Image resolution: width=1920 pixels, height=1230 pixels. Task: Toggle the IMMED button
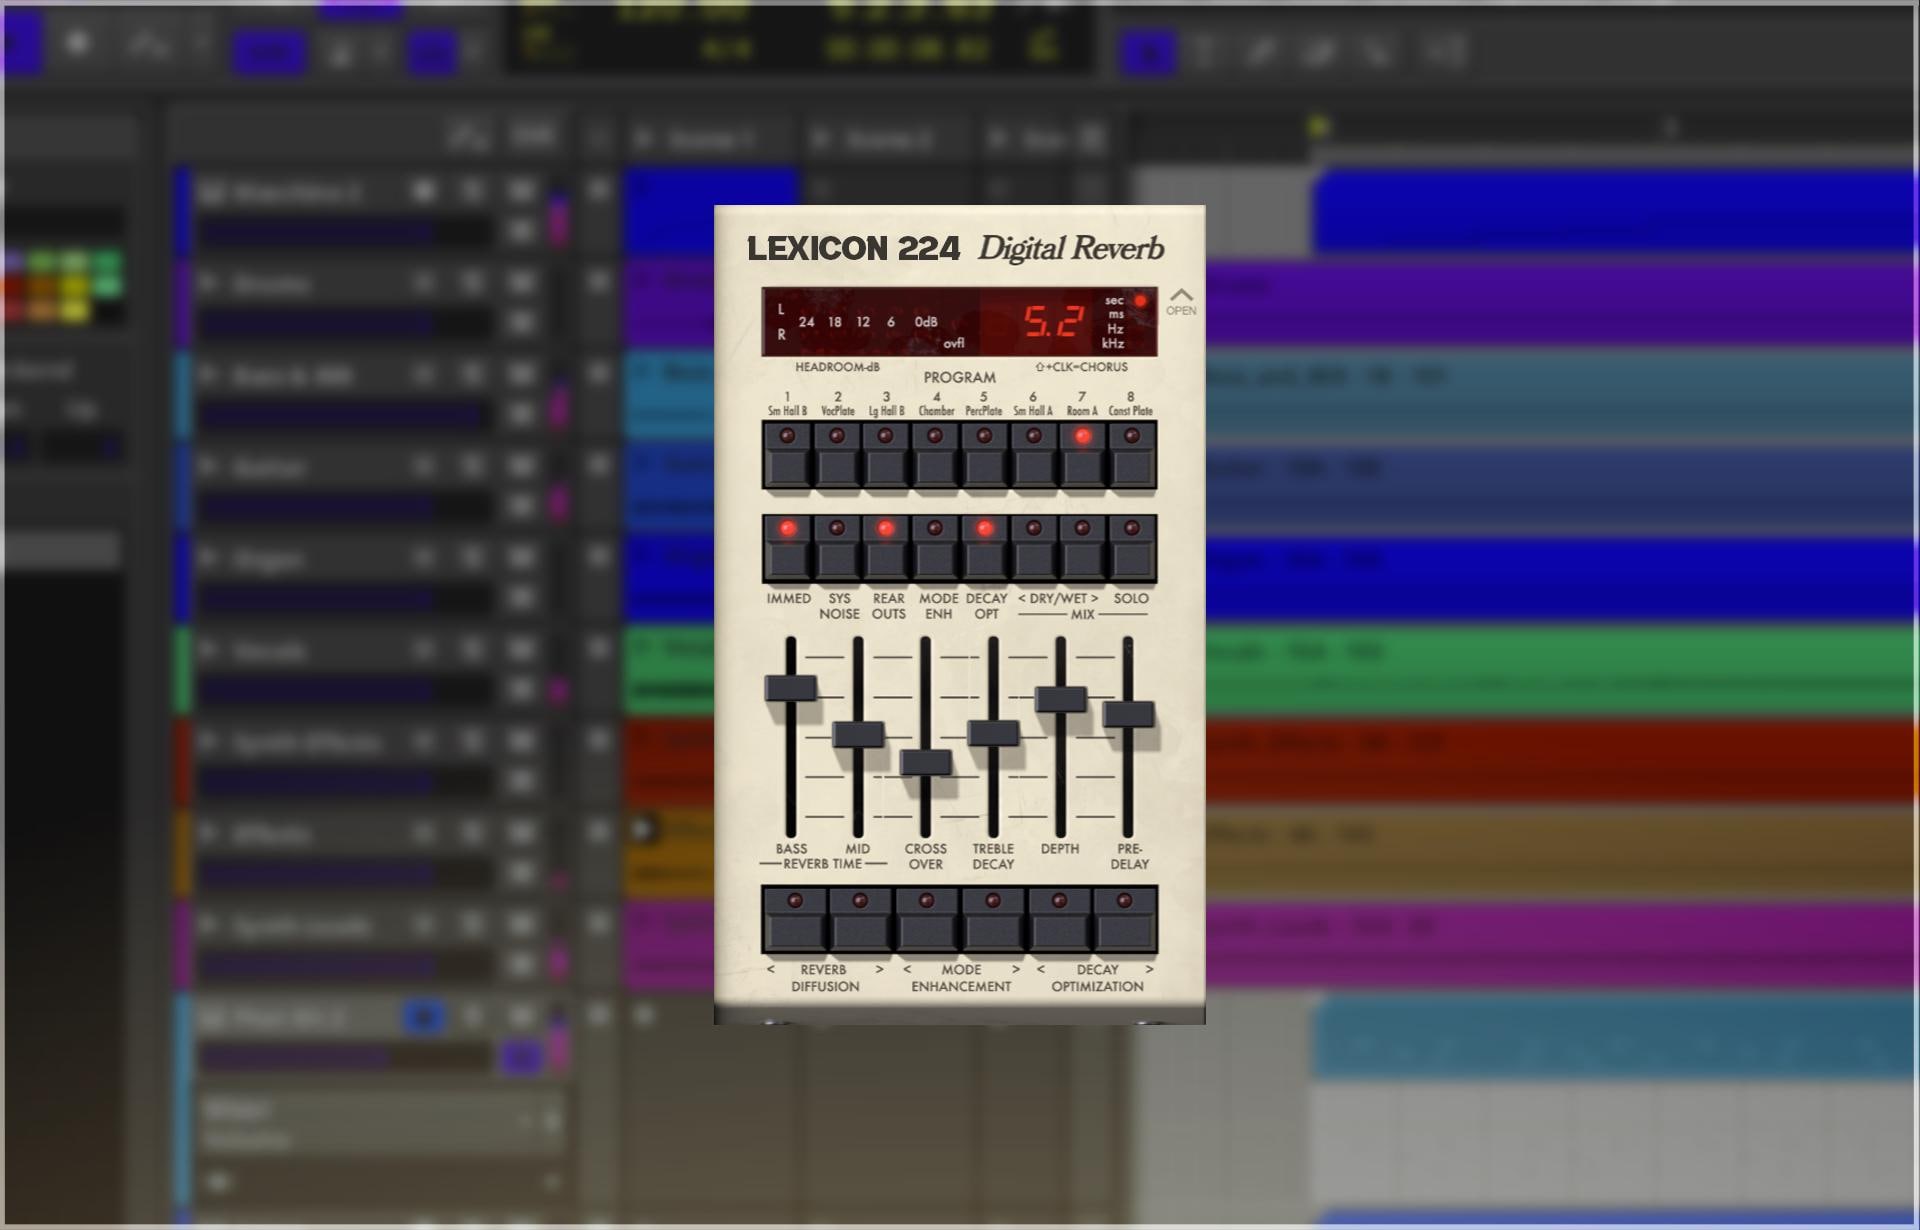click(x=787, y=548)
